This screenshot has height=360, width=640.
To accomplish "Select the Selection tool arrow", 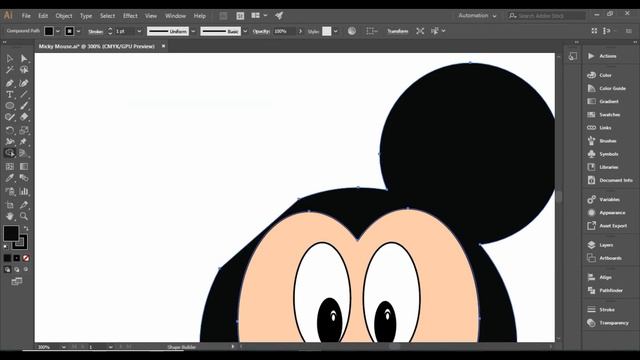I will (x=10, y=59).
